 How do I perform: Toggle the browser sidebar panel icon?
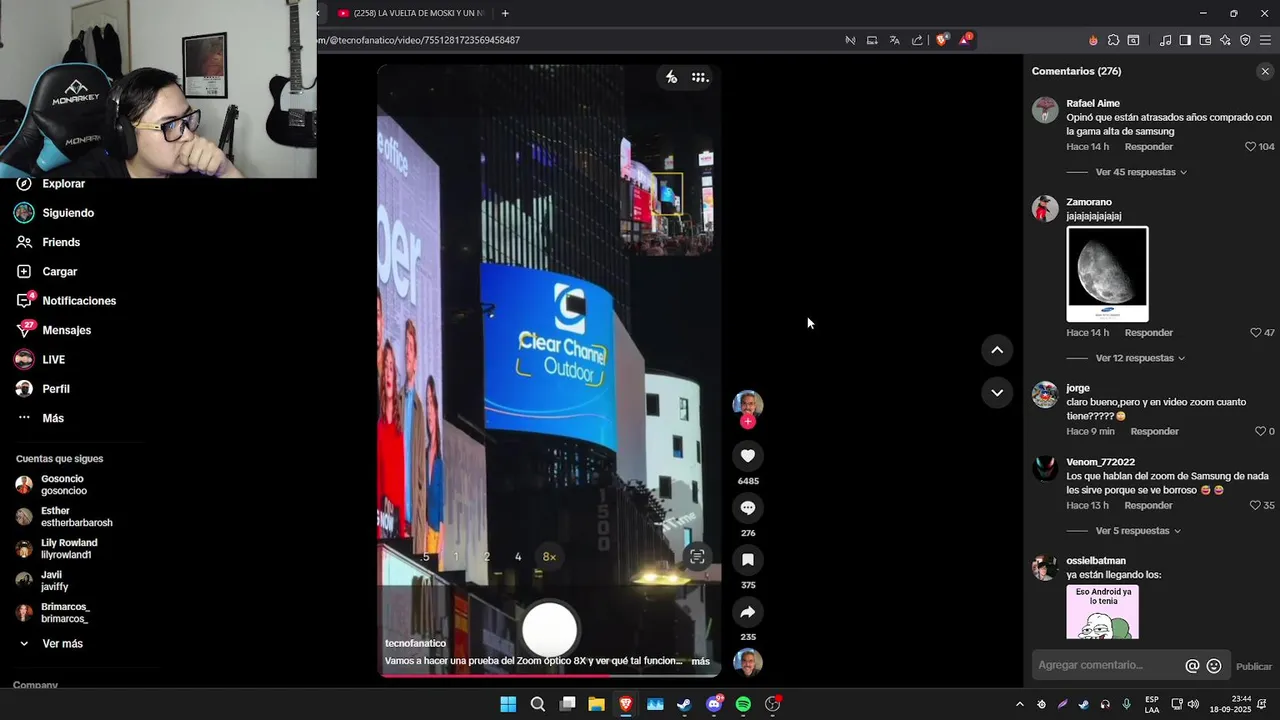click(x=1185, y=40)
